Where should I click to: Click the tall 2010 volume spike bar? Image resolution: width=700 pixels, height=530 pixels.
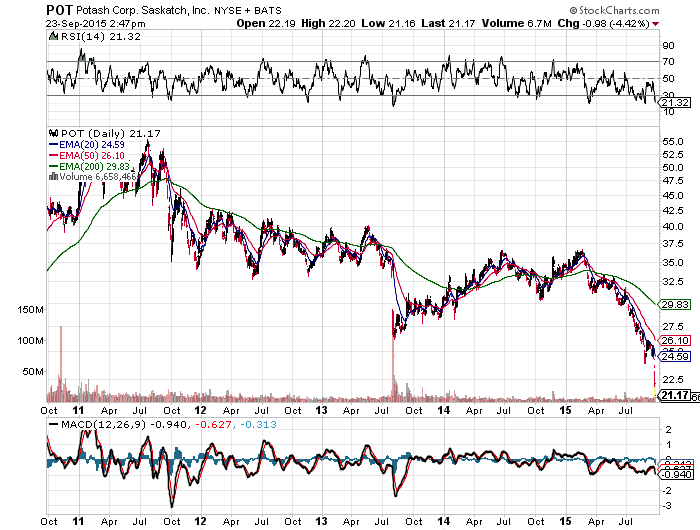tap(61, 364)
